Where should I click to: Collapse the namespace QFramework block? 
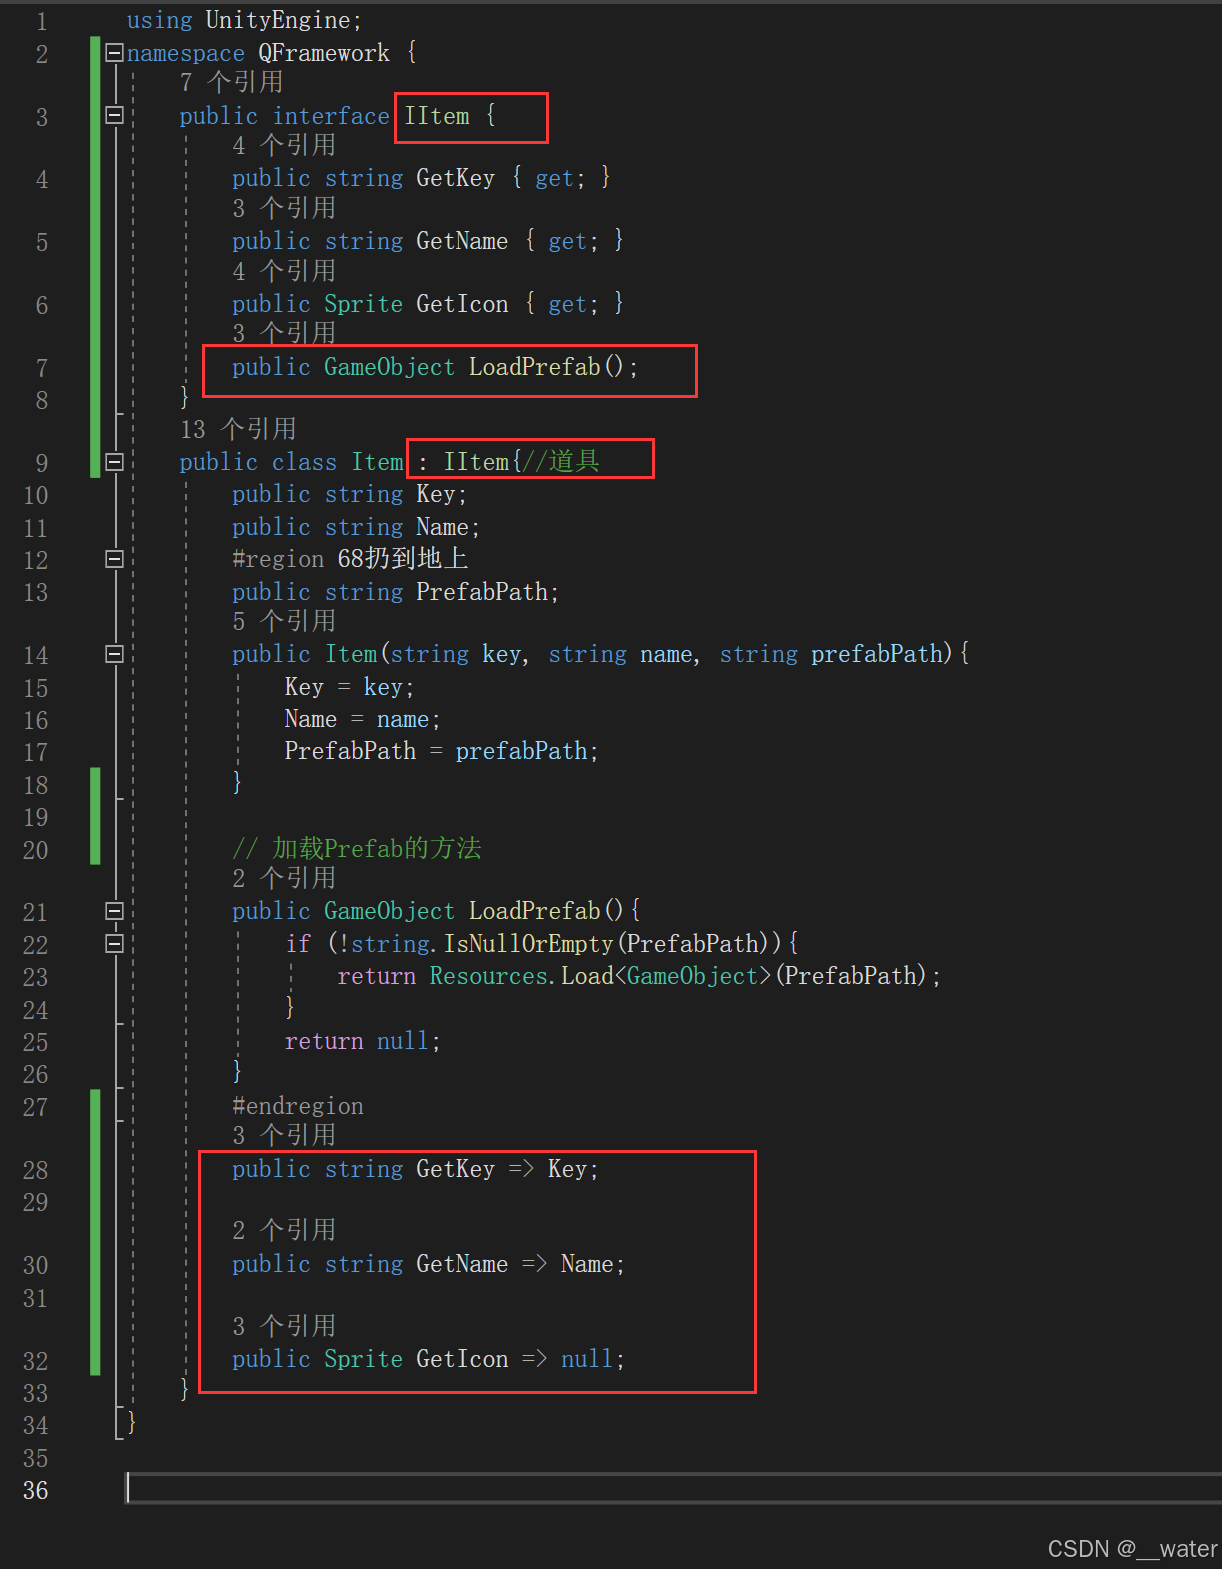click(115, 53)
